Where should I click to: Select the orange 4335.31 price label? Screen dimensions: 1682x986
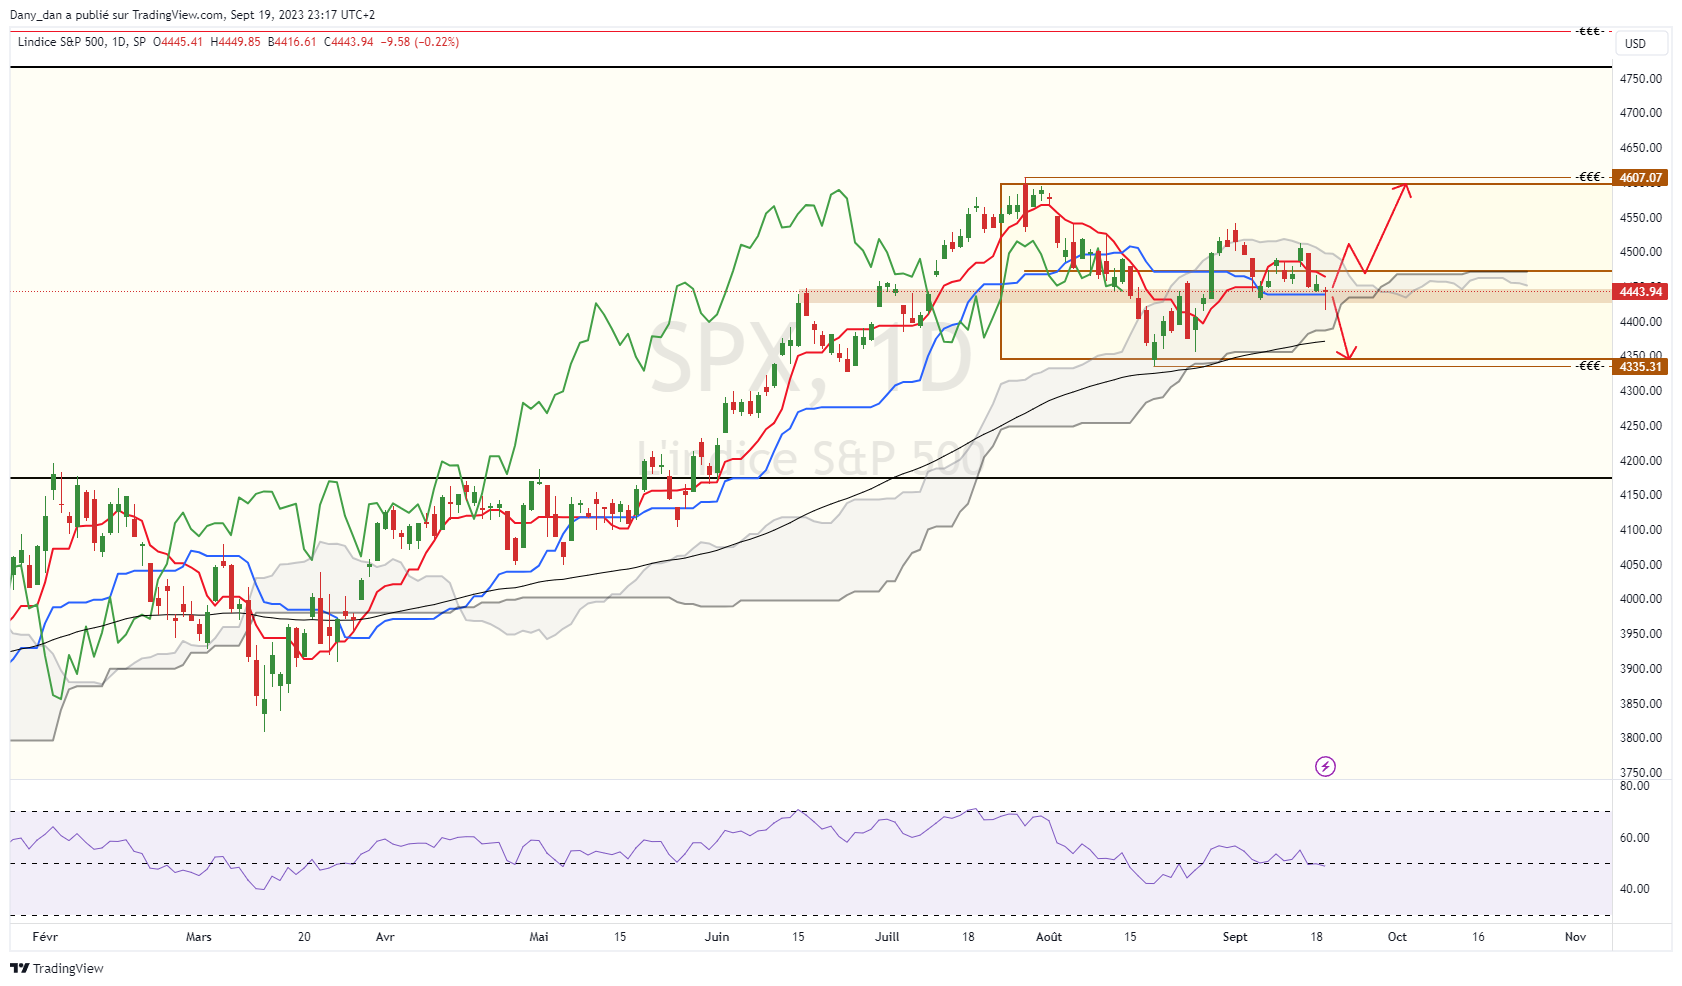click(x=1641, y=367)
